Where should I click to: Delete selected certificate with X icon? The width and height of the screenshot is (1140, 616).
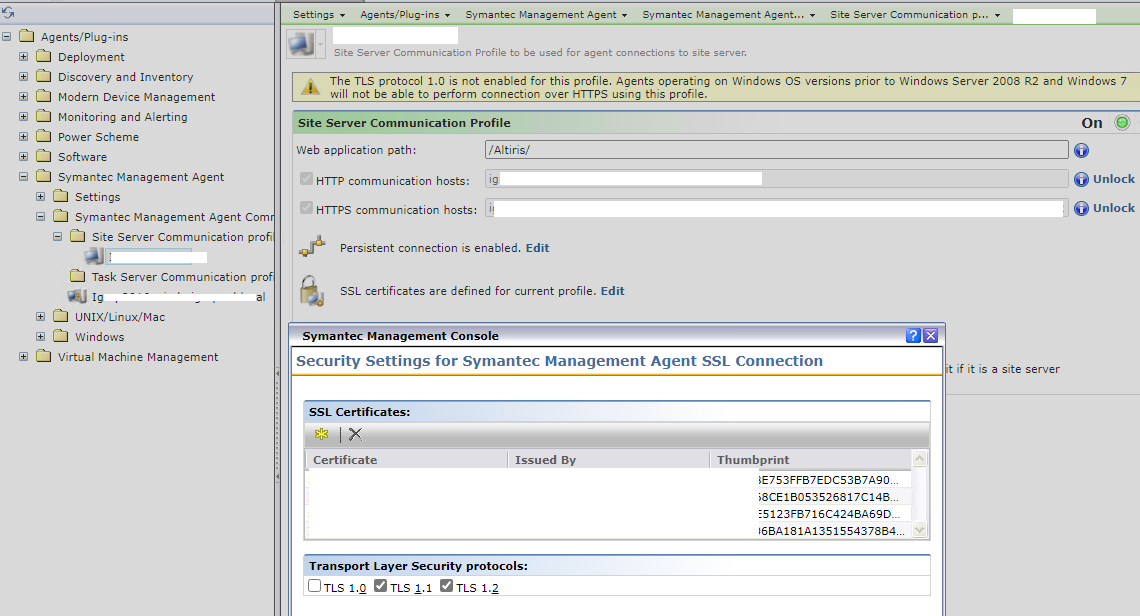point(355,434)
